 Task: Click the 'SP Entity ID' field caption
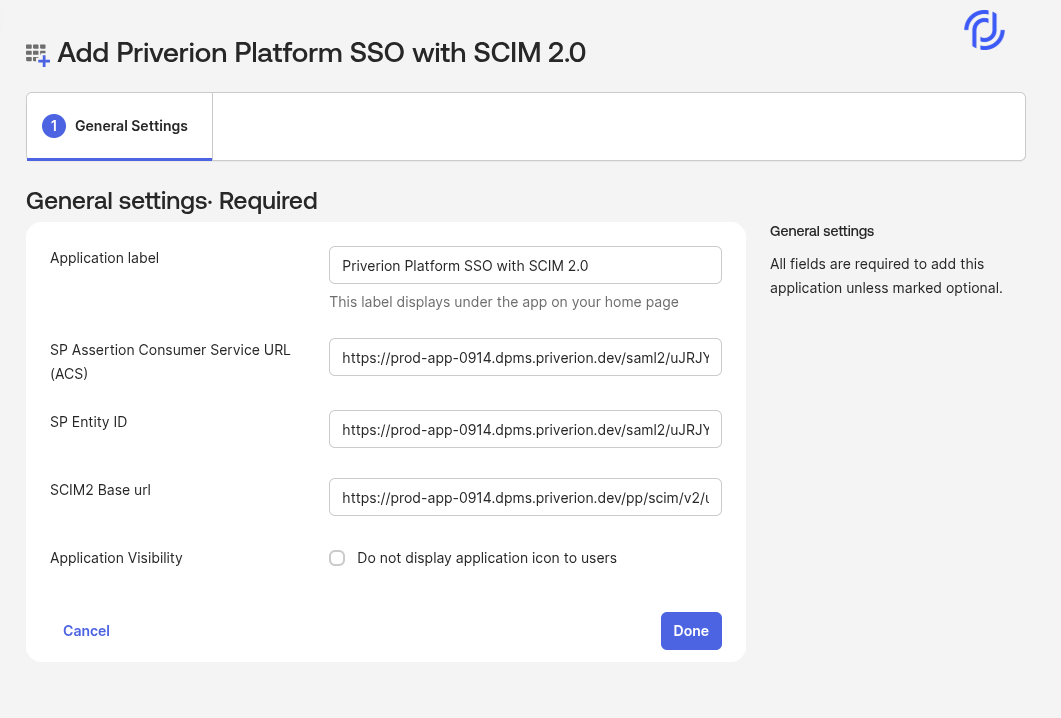pos(88,422)
